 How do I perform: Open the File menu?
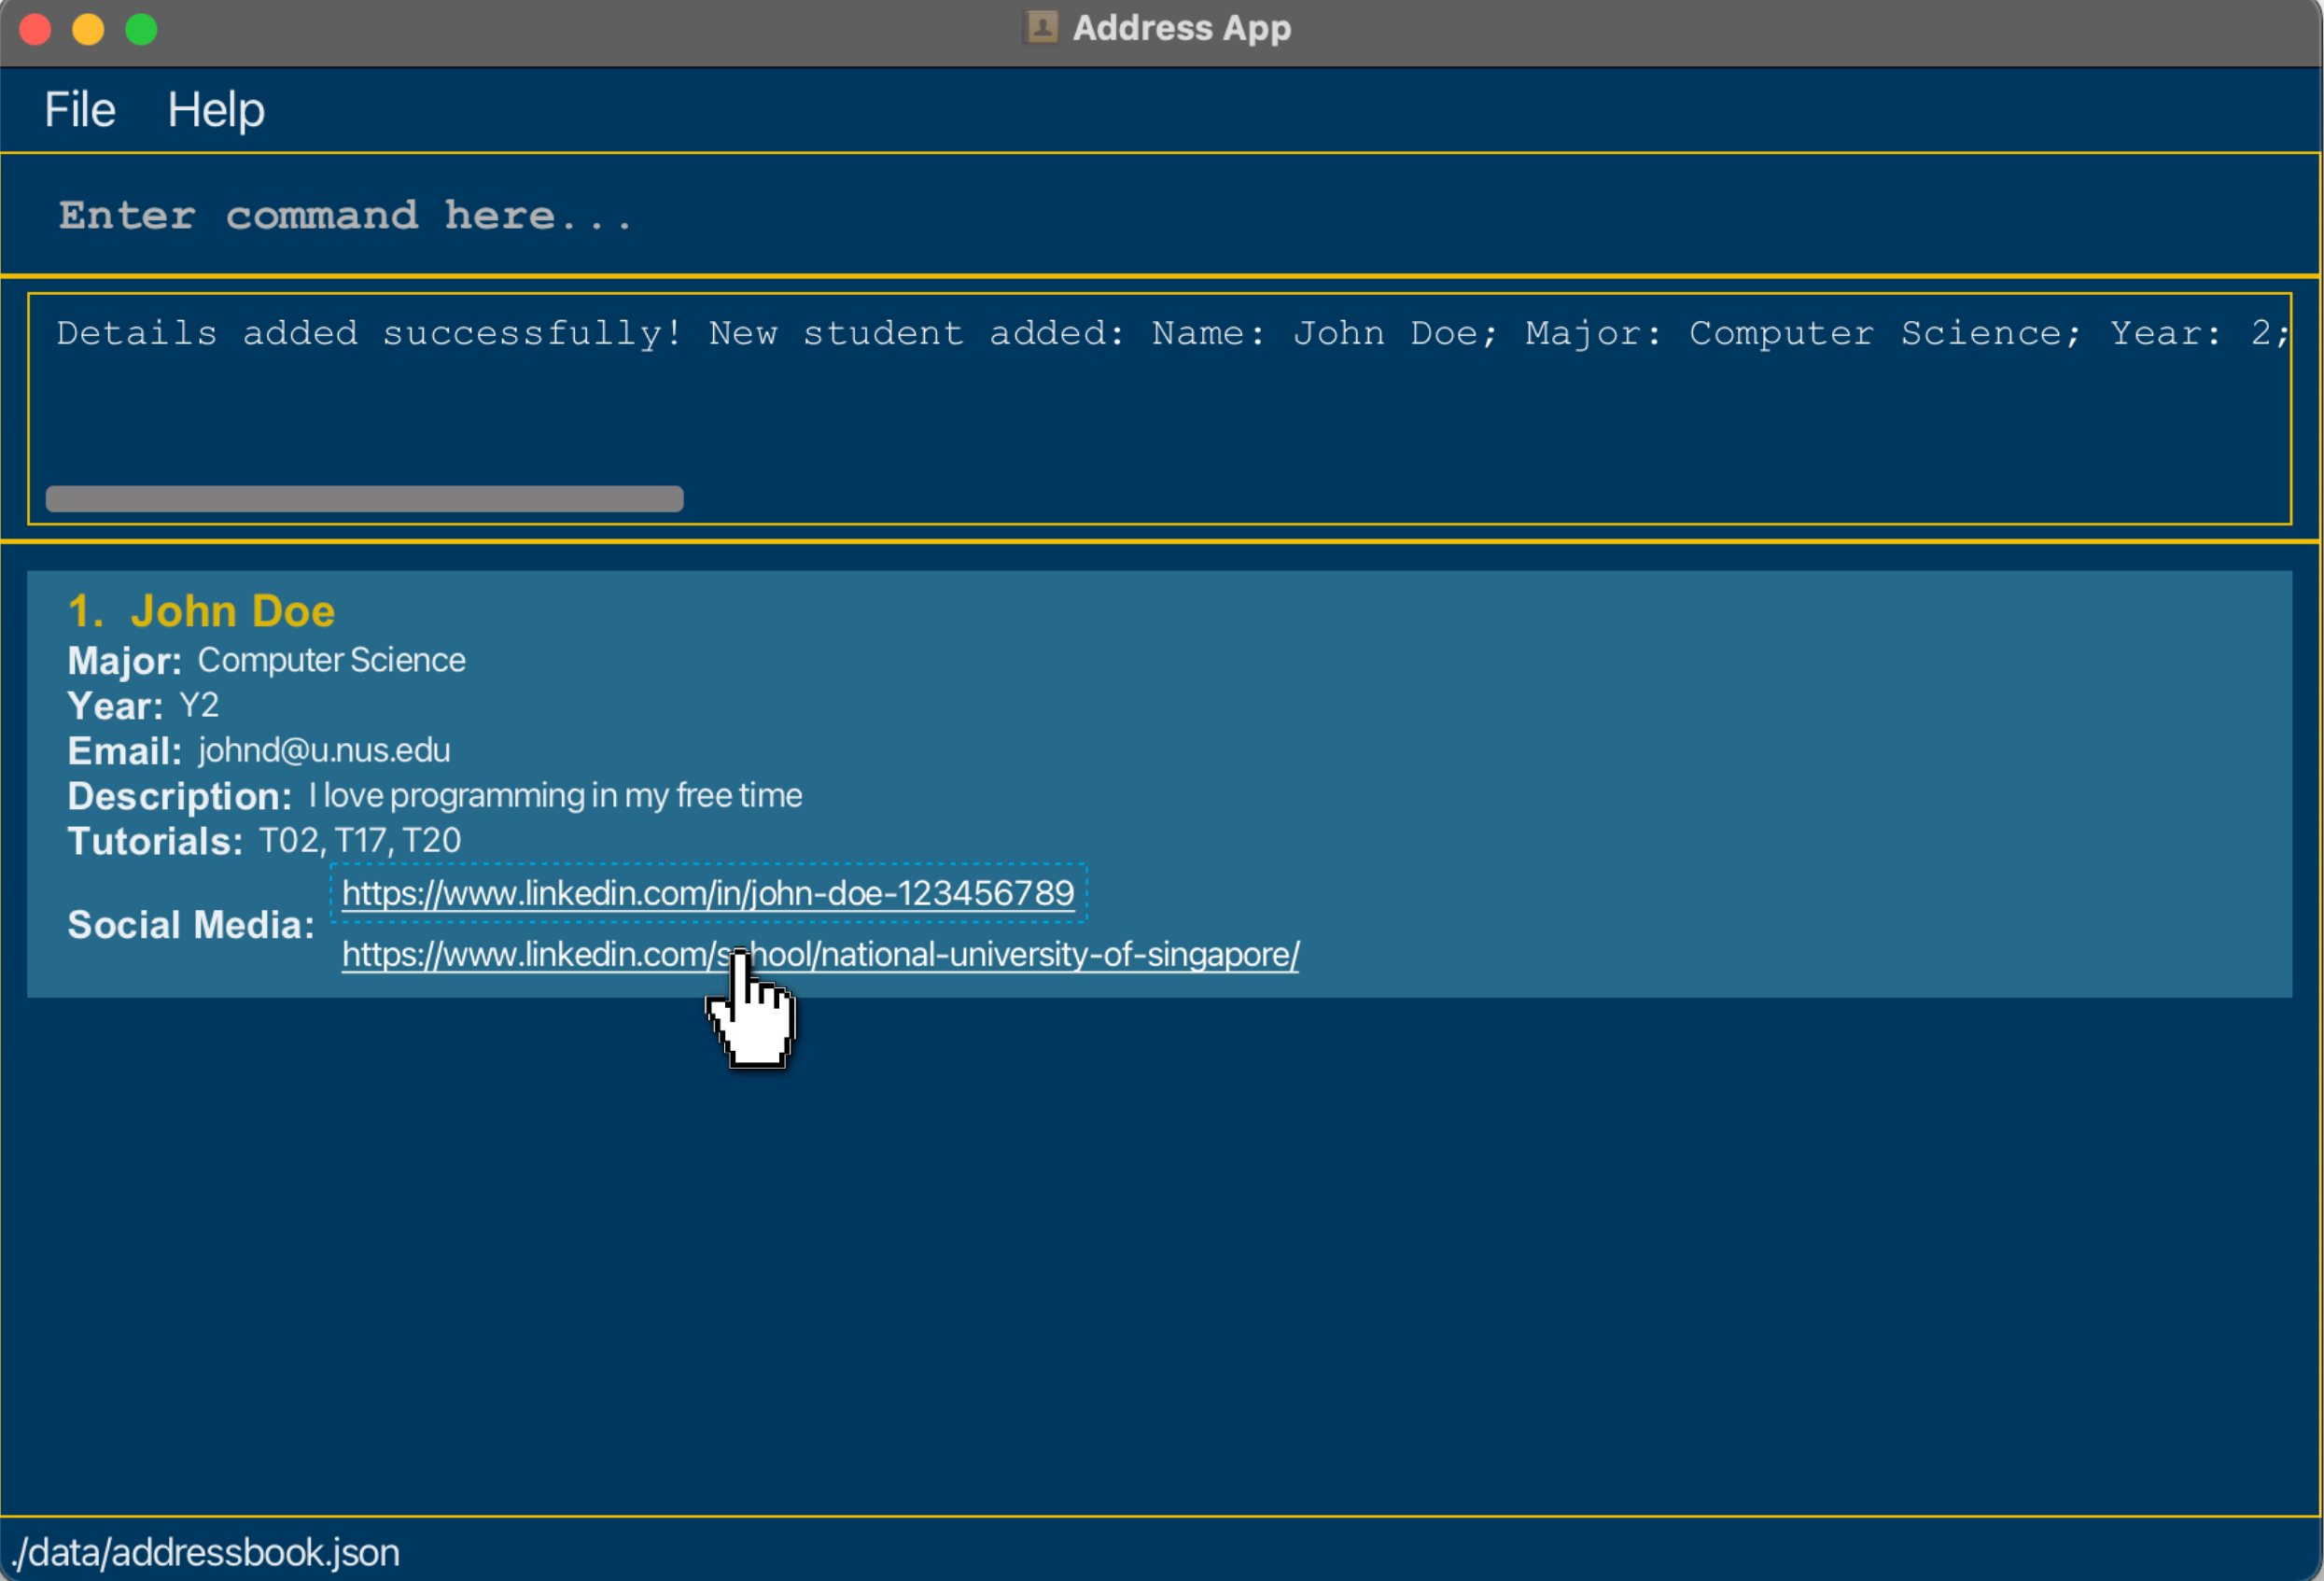pyautogui.click(x=79, y=110)
